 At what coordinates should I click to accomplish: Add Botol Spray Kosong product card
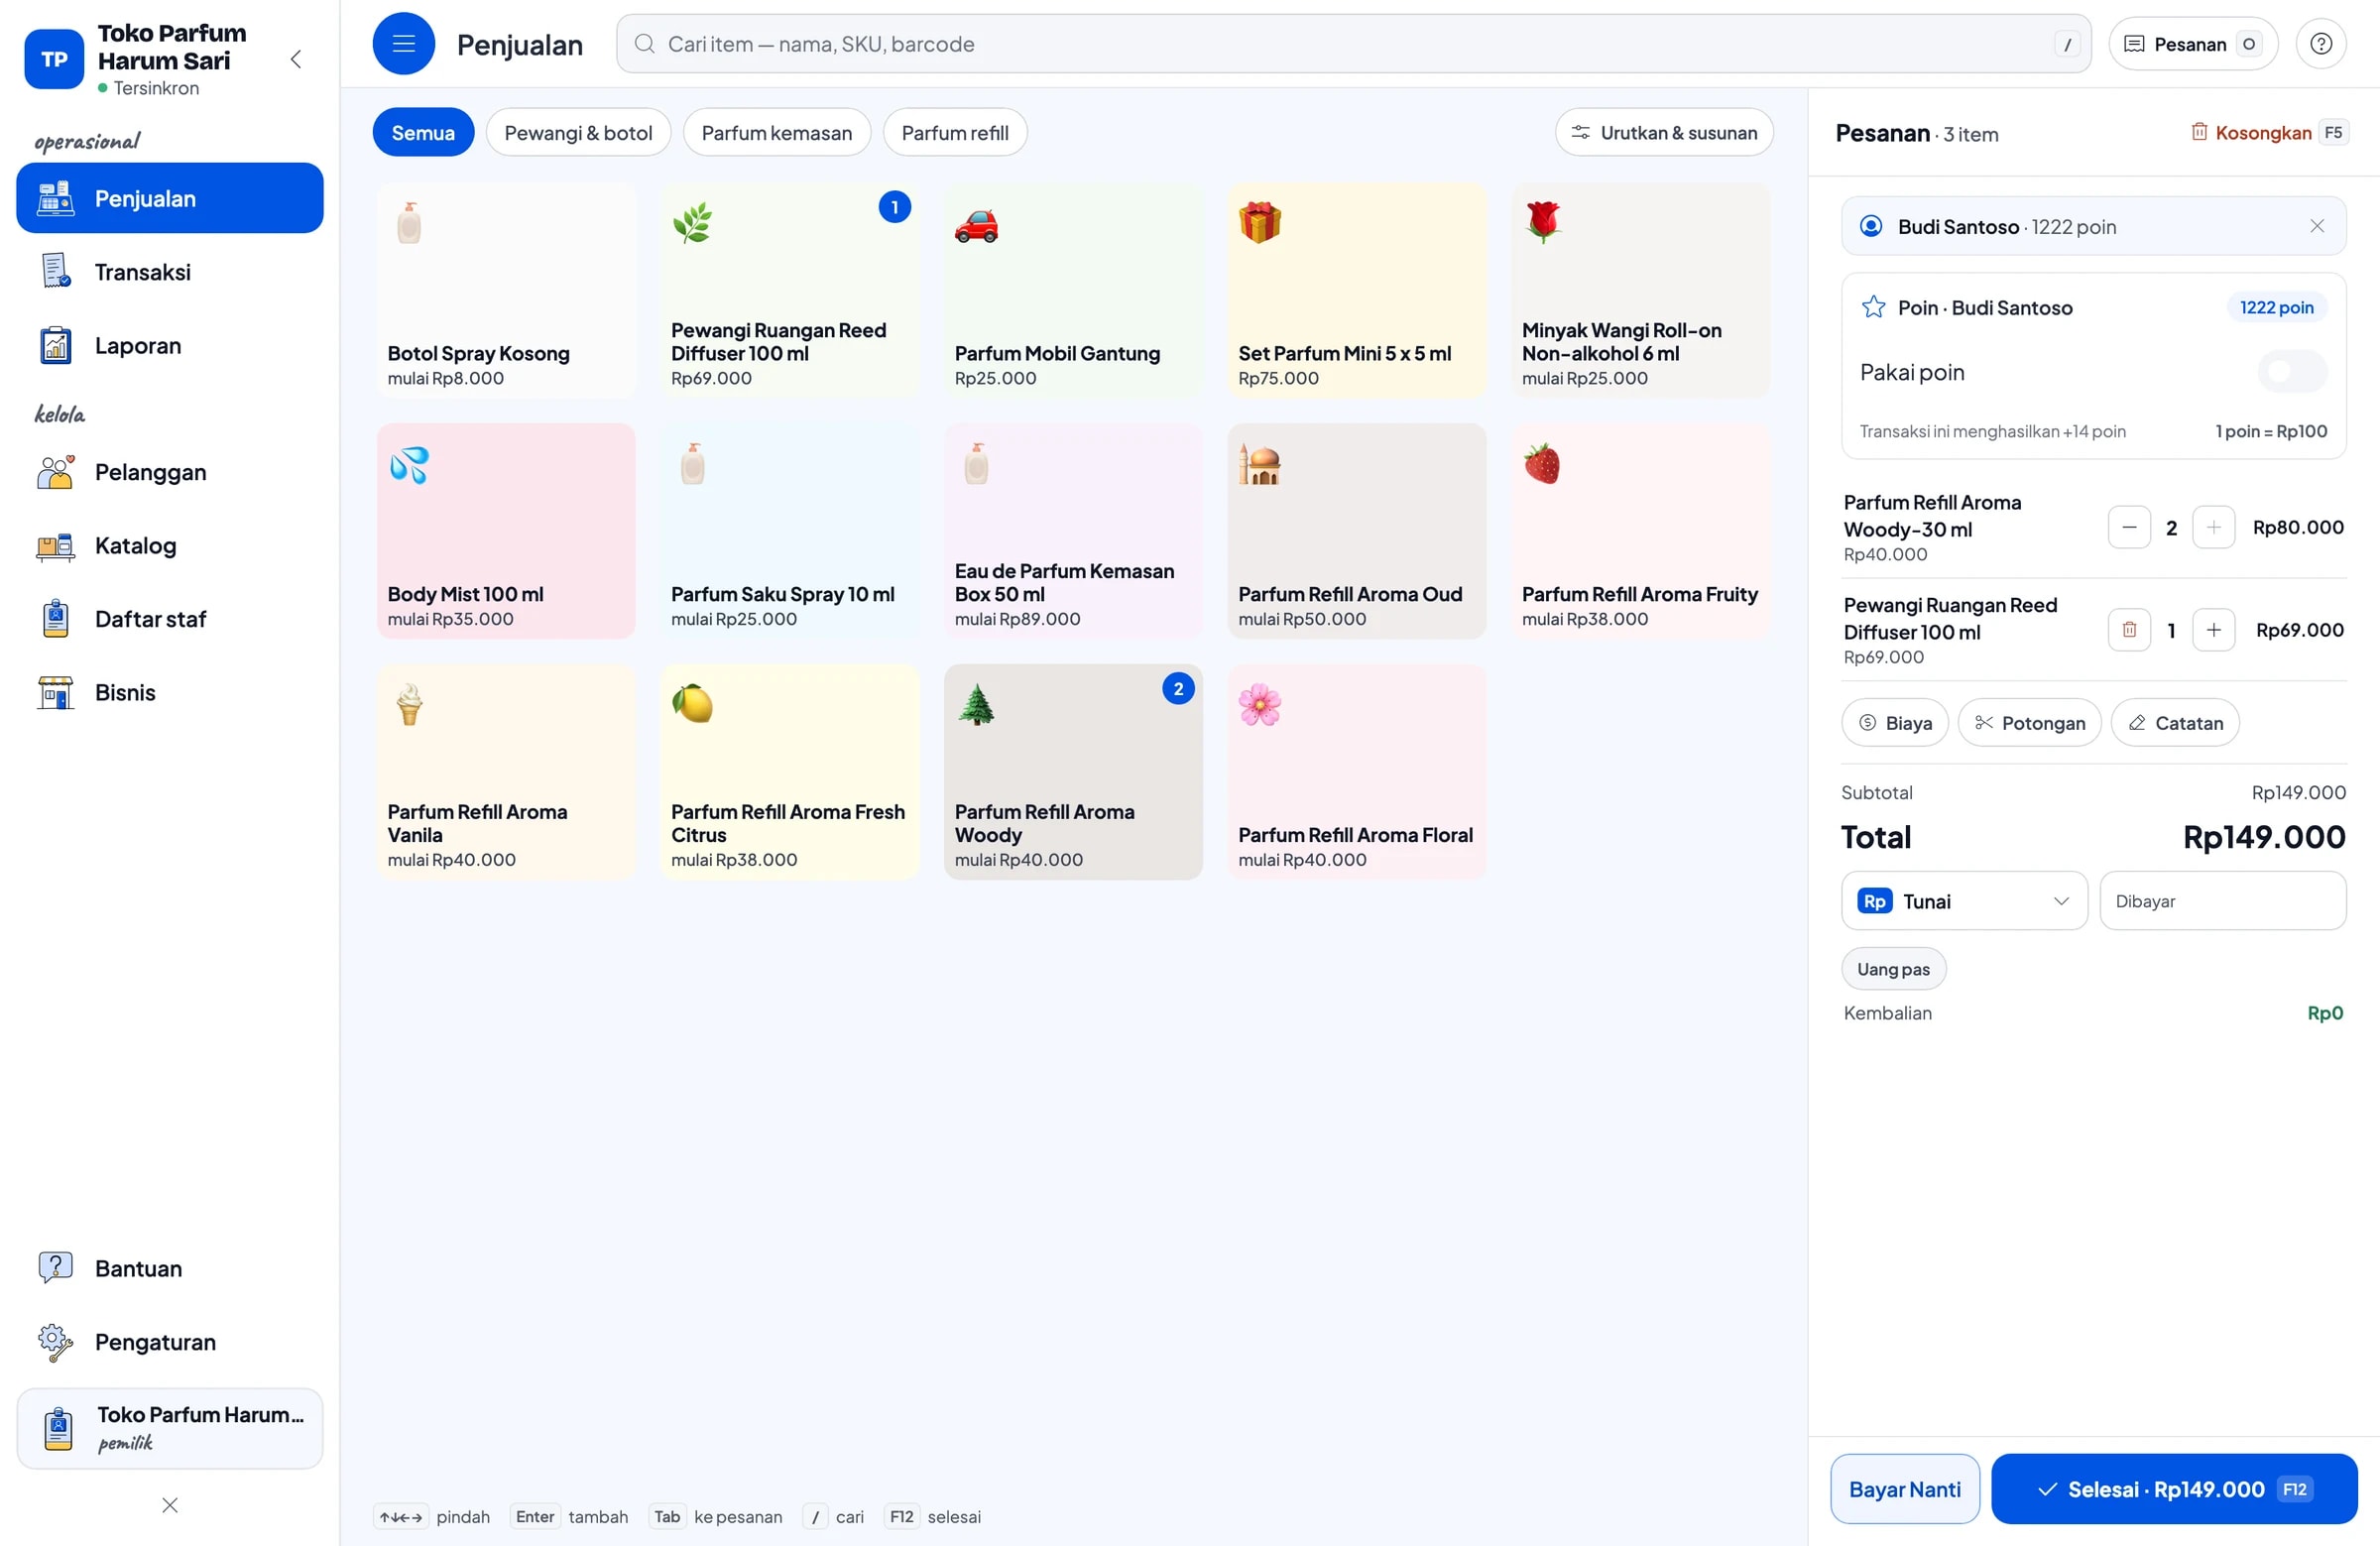(506, 290)
